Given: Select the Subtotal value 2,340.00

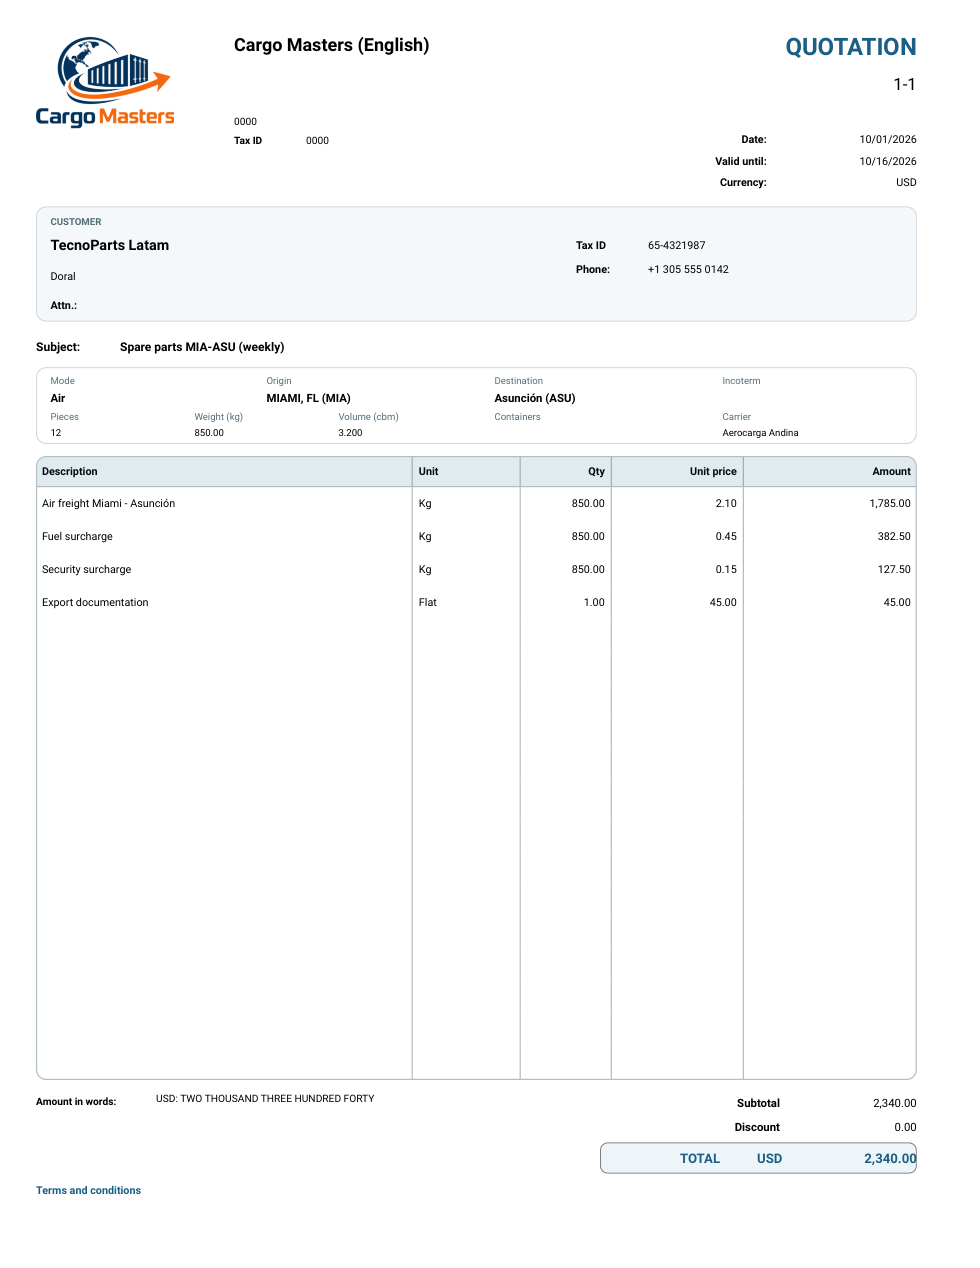Looking at the screenshot, I should (x=894, y=1103).
